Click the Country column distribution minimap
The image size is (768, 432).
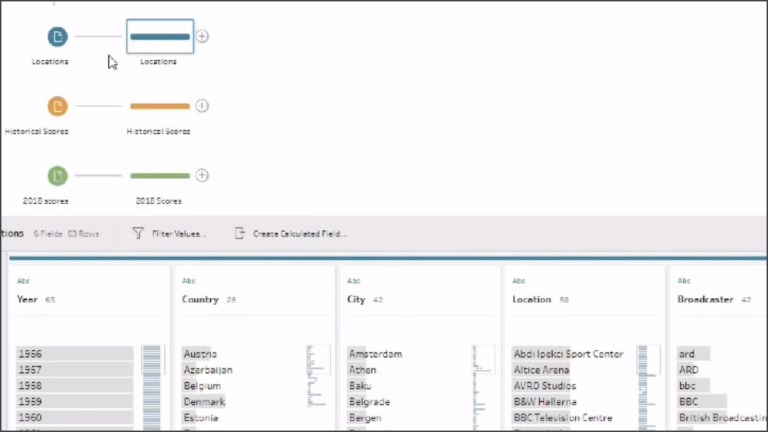tap(317, 376)
